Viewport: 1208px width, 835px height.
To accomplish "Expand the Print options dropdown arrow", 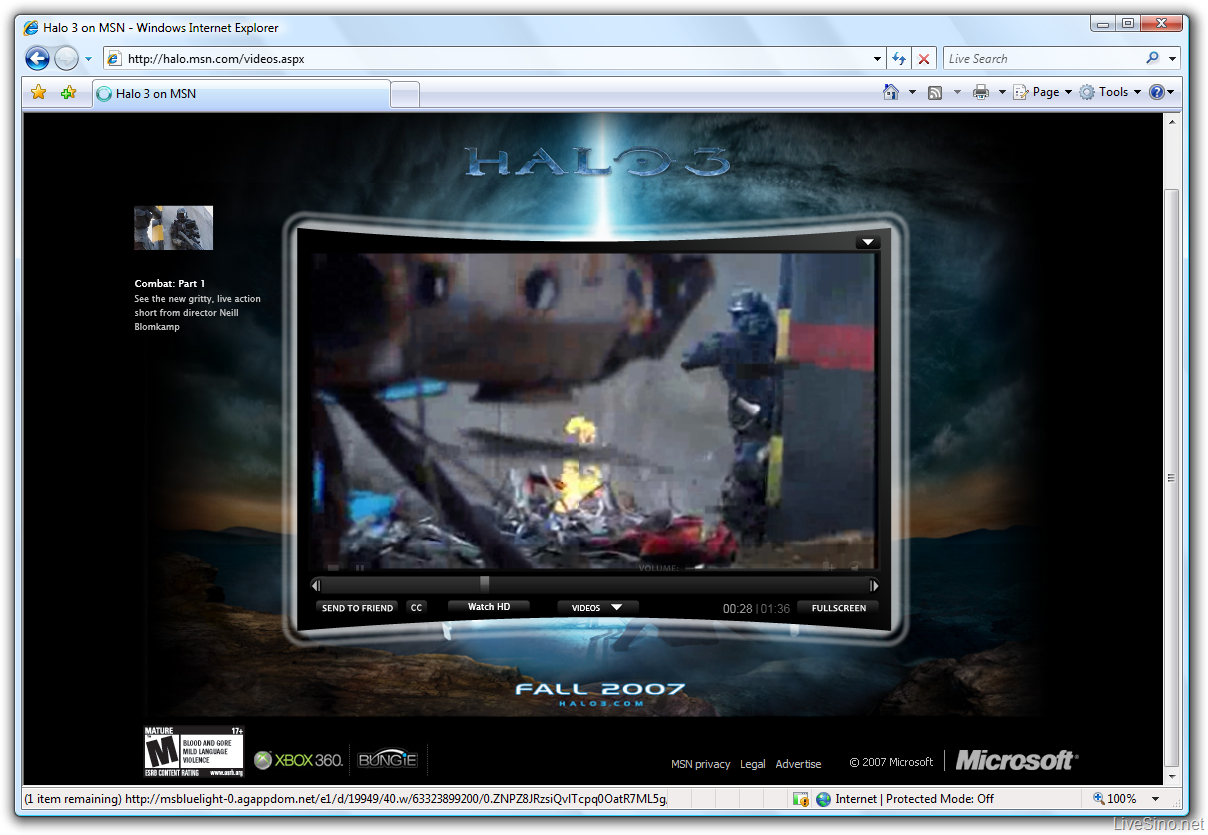I will [1002, 92].
